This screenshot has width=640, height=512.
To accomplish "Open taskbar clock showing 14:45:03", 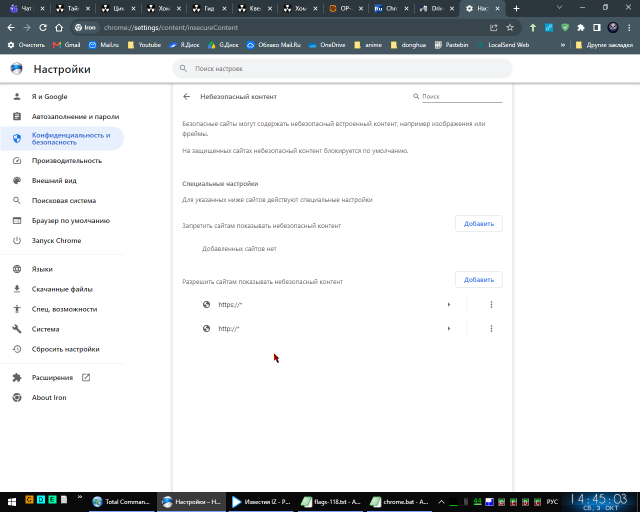I will coord(599,502).
